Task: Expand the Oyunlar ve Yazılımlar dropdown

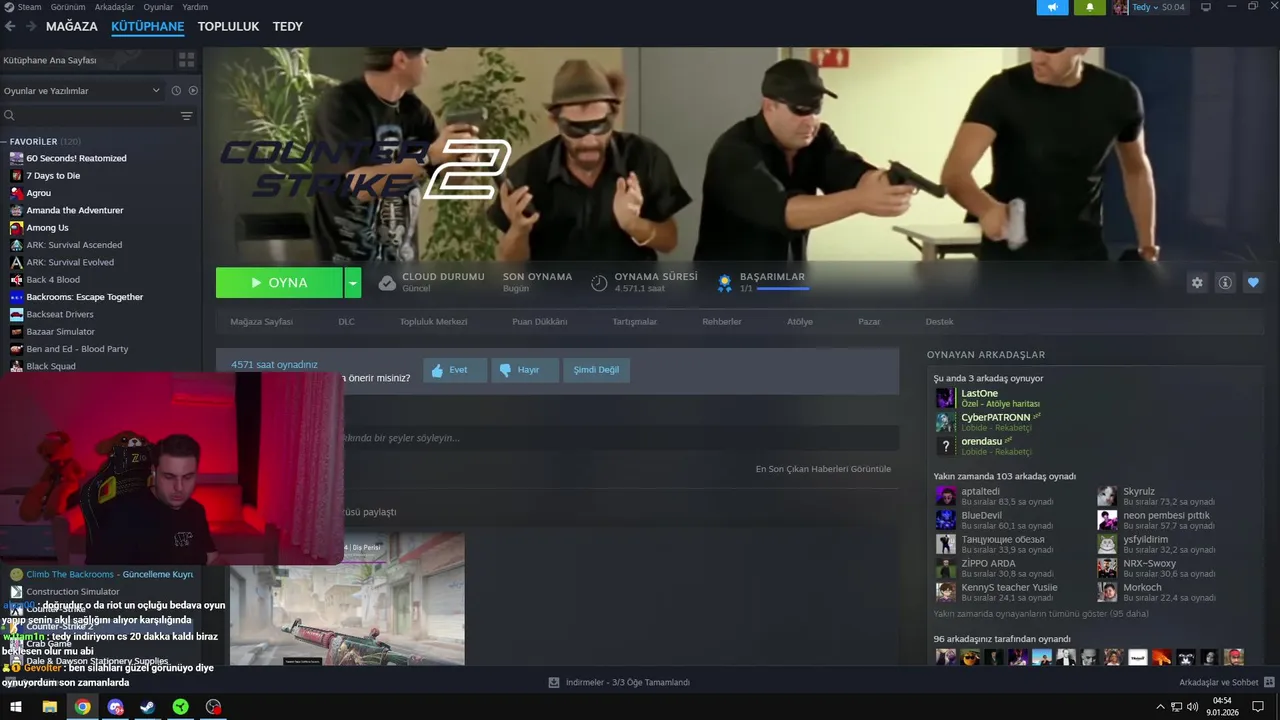Action: pyautogui.click(x=82, y=91)
